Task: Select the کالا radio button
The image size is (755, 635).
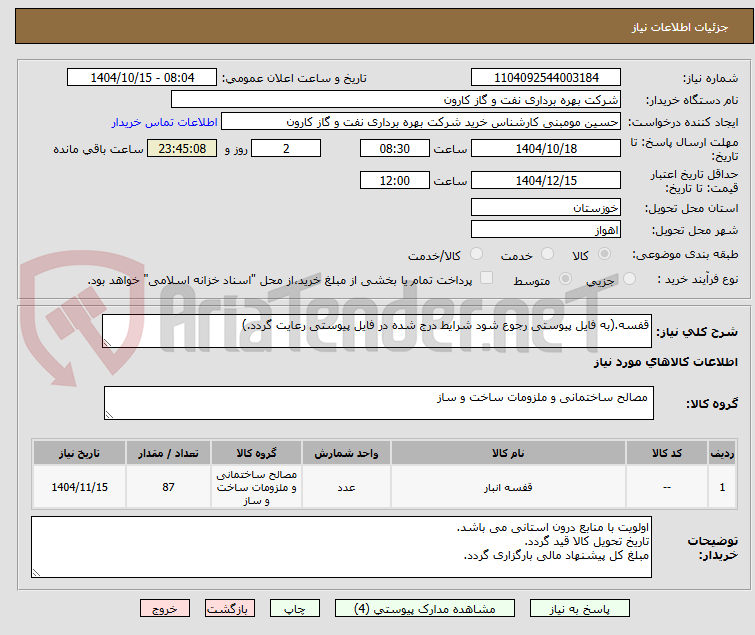Action: (604, 254)
